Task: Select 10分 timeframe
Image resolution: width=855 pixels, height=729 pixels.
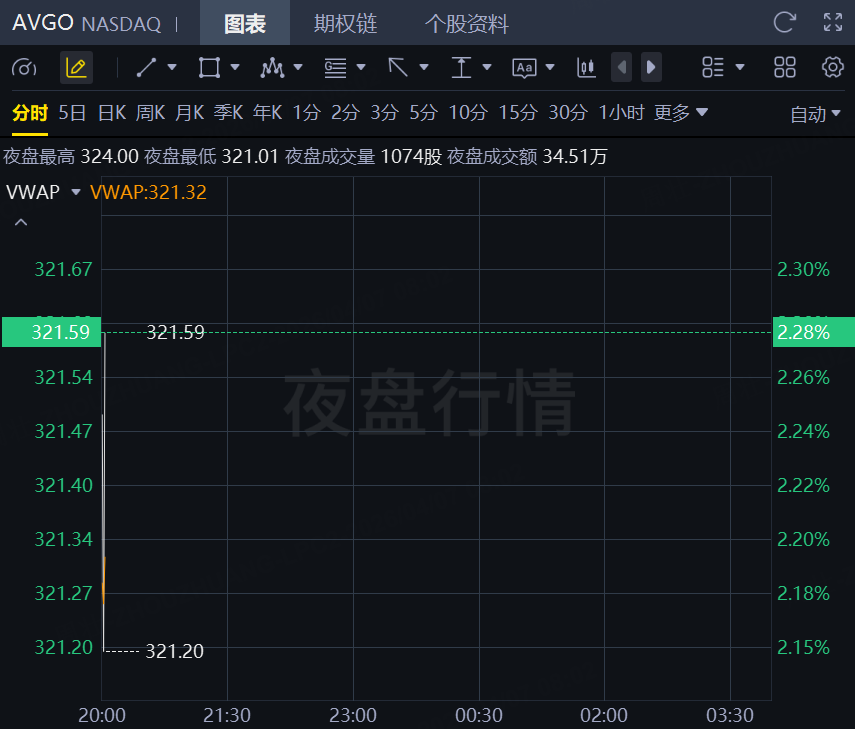Action: [x=468, y=113]
